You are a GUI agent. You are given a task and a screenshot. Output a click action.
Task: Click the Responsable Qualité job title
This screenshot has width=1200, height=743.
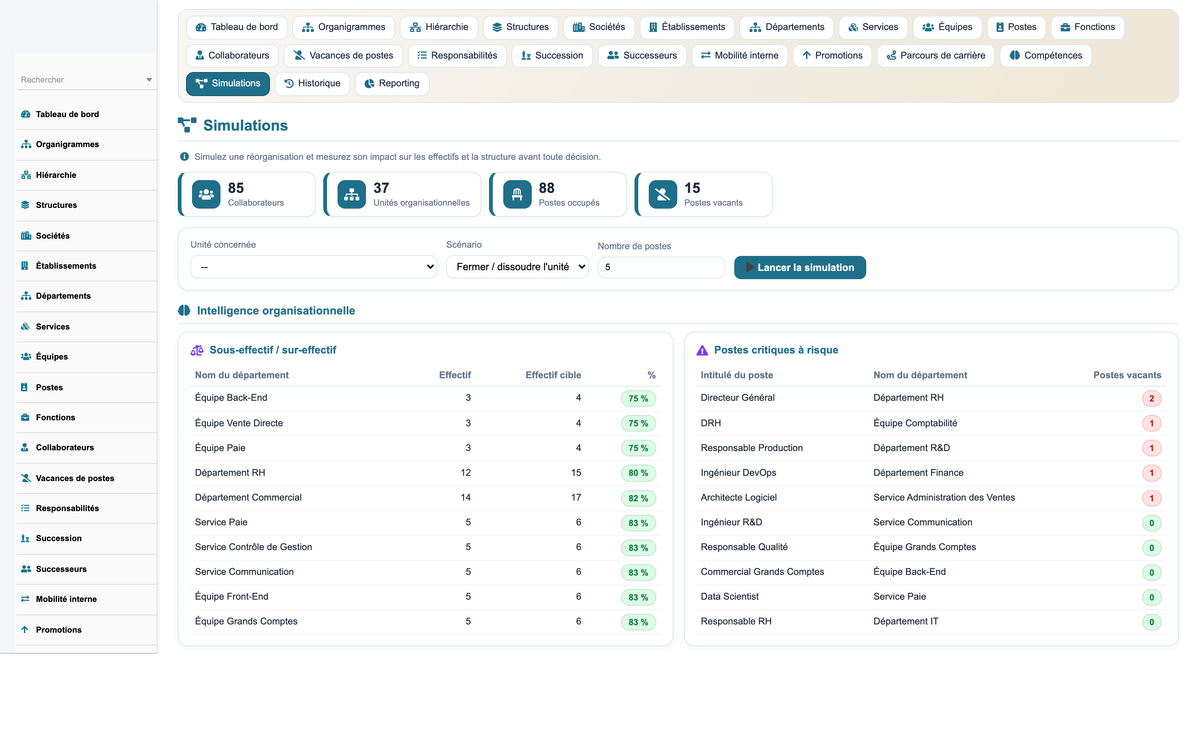coord(744,547)
